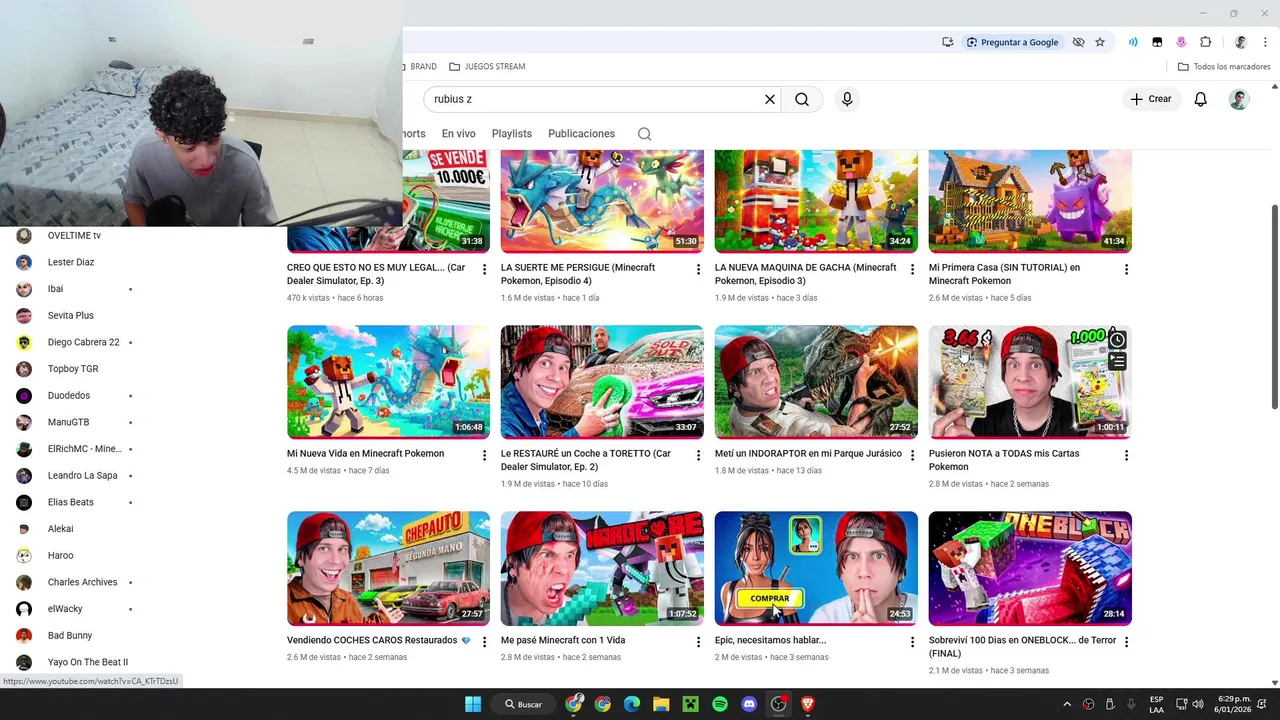Open YouTube notifications bell
The height and width of the screenshot is (720, 1280).
tap(1200, 99)
